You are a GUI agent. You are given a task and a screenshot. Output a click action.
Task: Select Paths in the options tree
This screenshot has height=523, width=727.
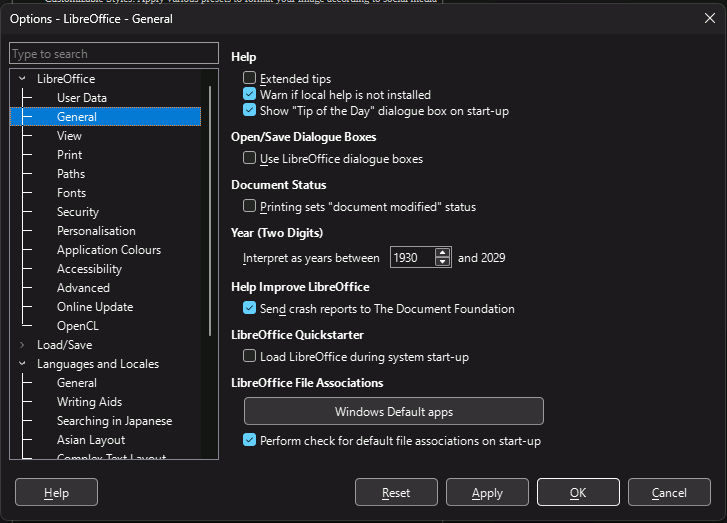71,174
